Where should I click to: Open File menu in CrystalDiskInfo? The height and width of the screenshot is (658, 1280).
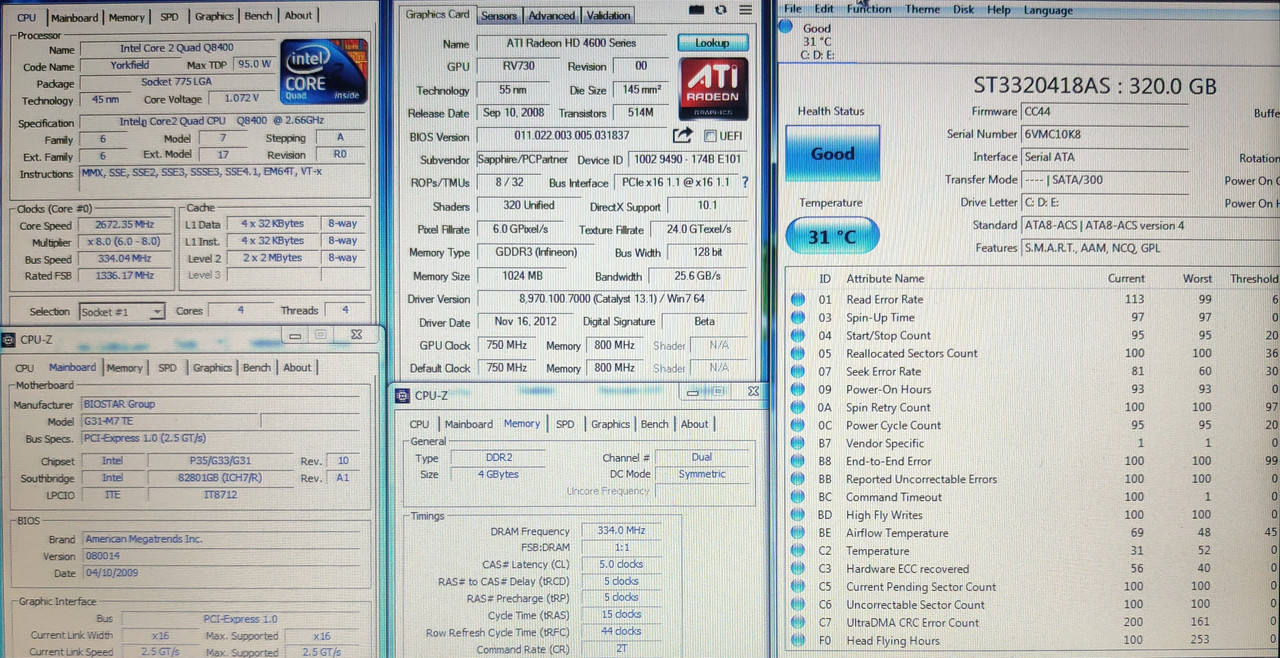793,9
